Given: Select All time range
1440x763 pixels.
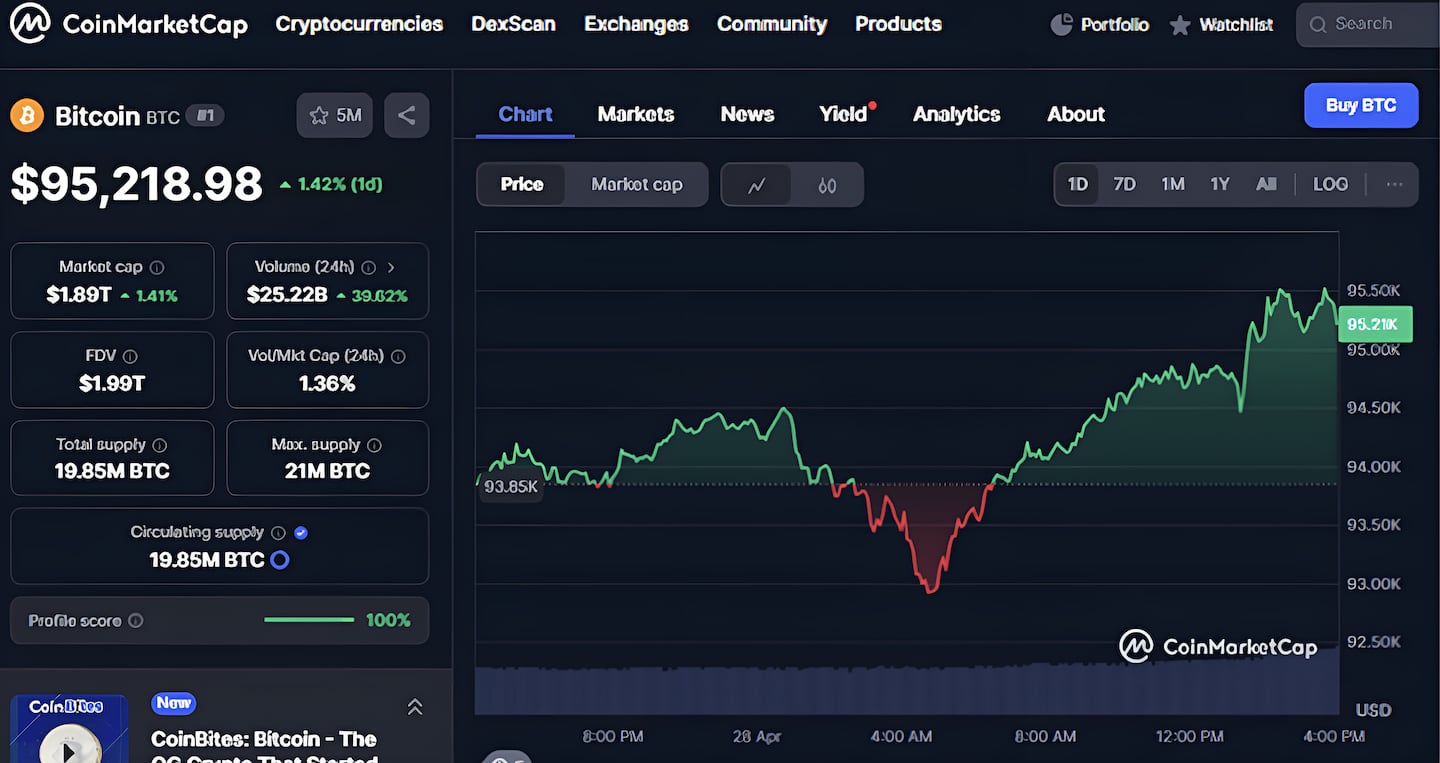Looking at the screenshot, I should [1266, 184].
